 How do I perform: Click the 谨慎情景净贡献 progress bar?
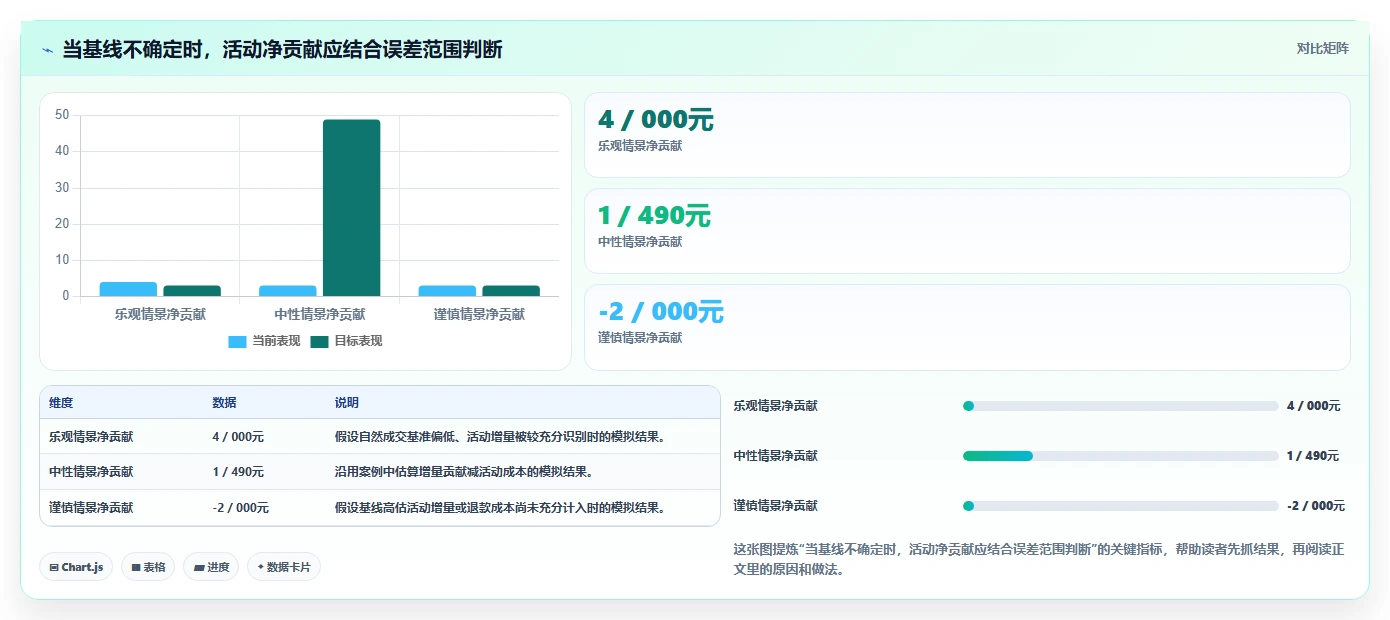pyautogui.click(x=1120, y=506)
